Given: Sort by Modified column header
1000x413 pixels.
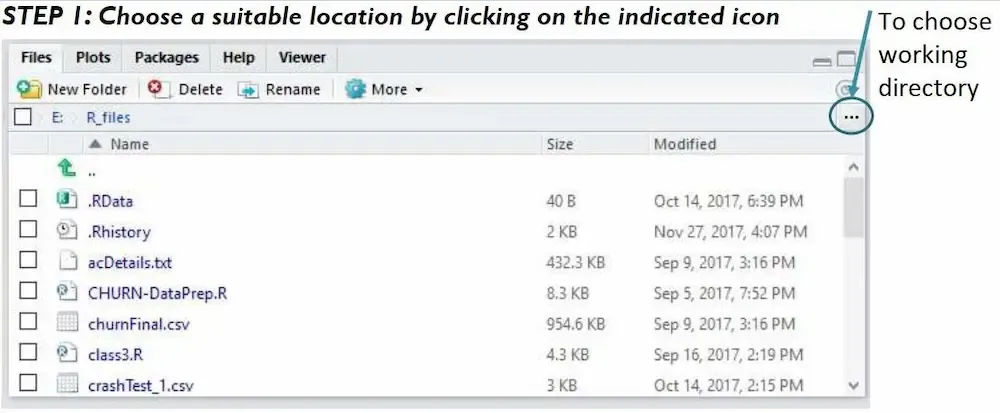Looking at the screenshot, I should pos(685,144).
